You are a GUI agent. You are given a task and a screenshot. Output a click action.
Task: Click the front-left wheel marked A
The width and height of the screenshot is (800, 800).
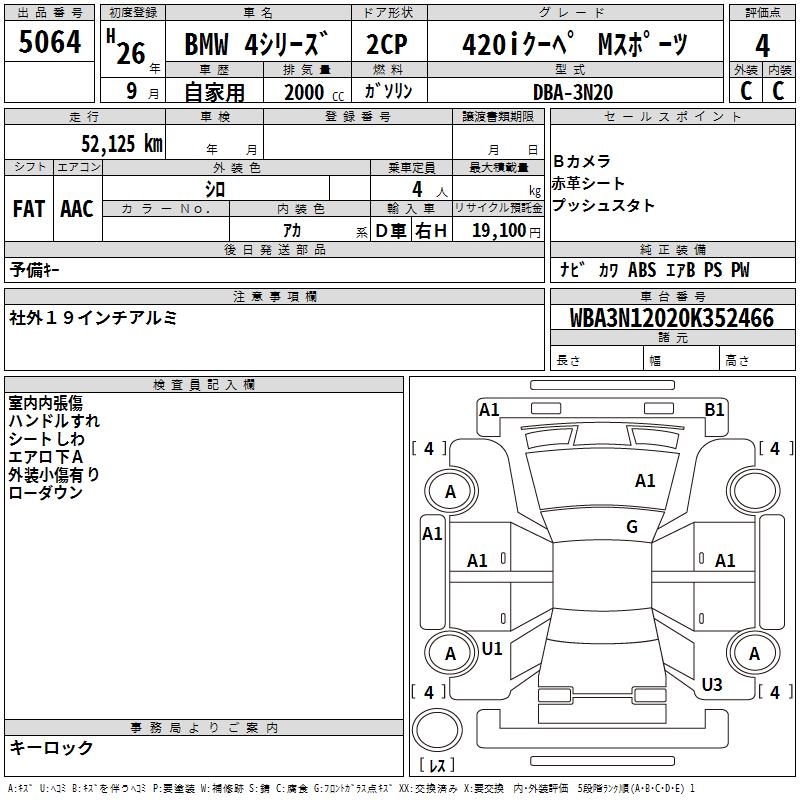coord(450,491)
